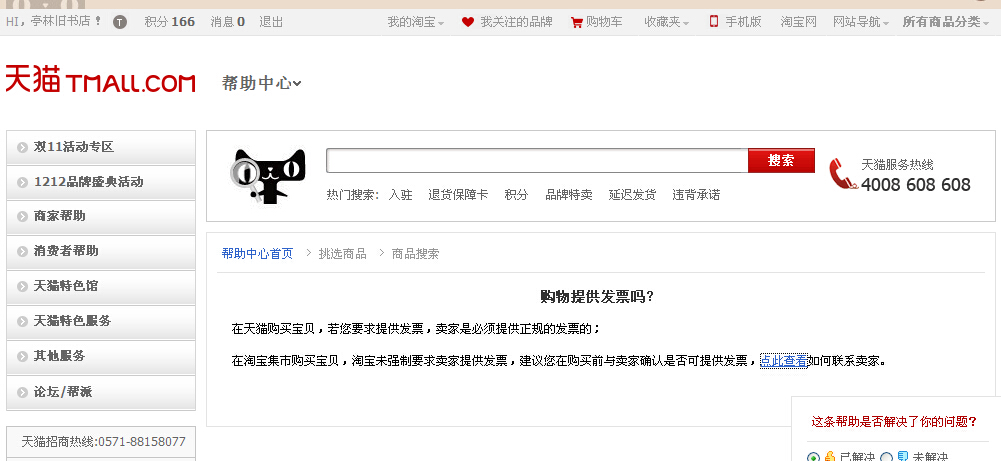Image resolution: width=1001 pixels, height=461 pixels.
Task: Click the 退出 logout link
Action: [271, 22]
